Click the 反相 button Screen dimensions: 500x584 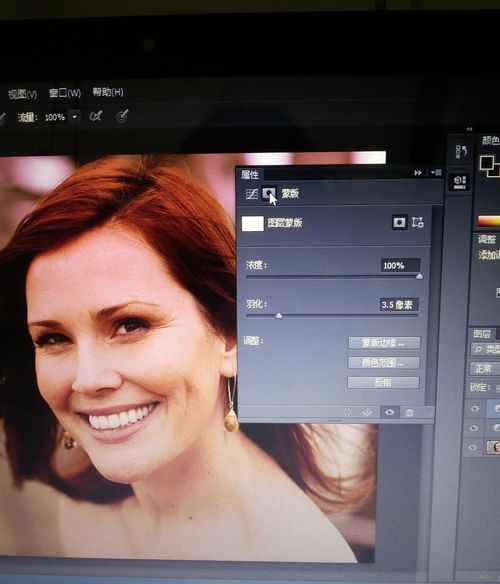(383, 382)
